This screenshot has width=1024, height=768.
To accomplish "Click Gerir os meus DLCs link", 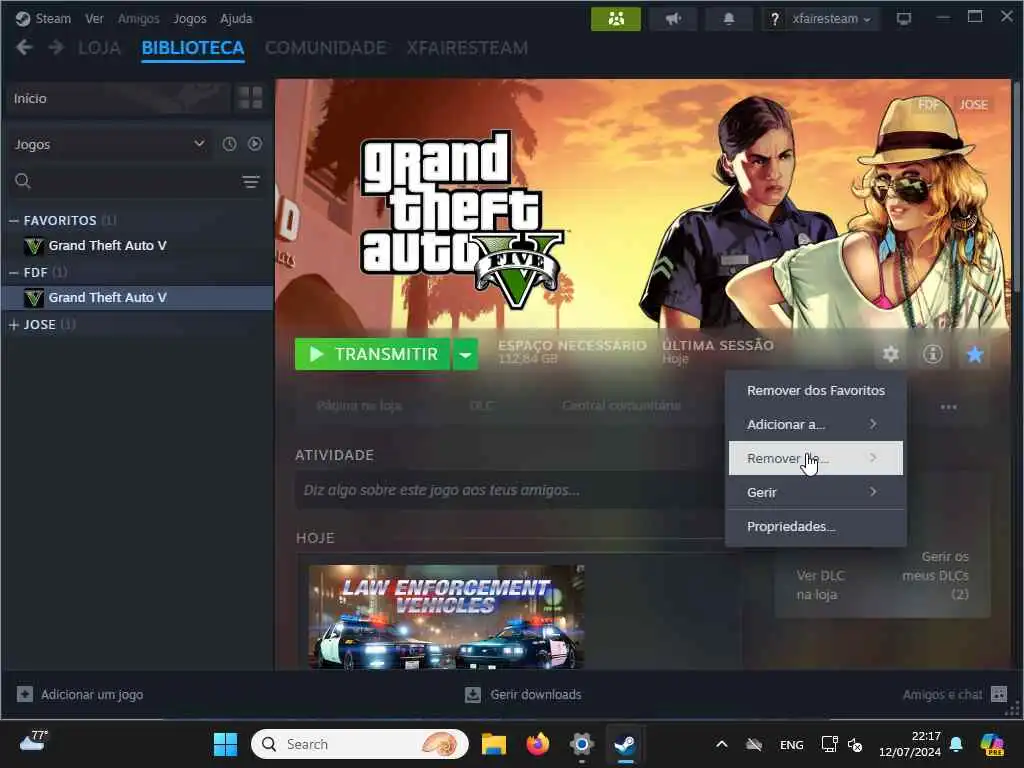I will point(935,575).
